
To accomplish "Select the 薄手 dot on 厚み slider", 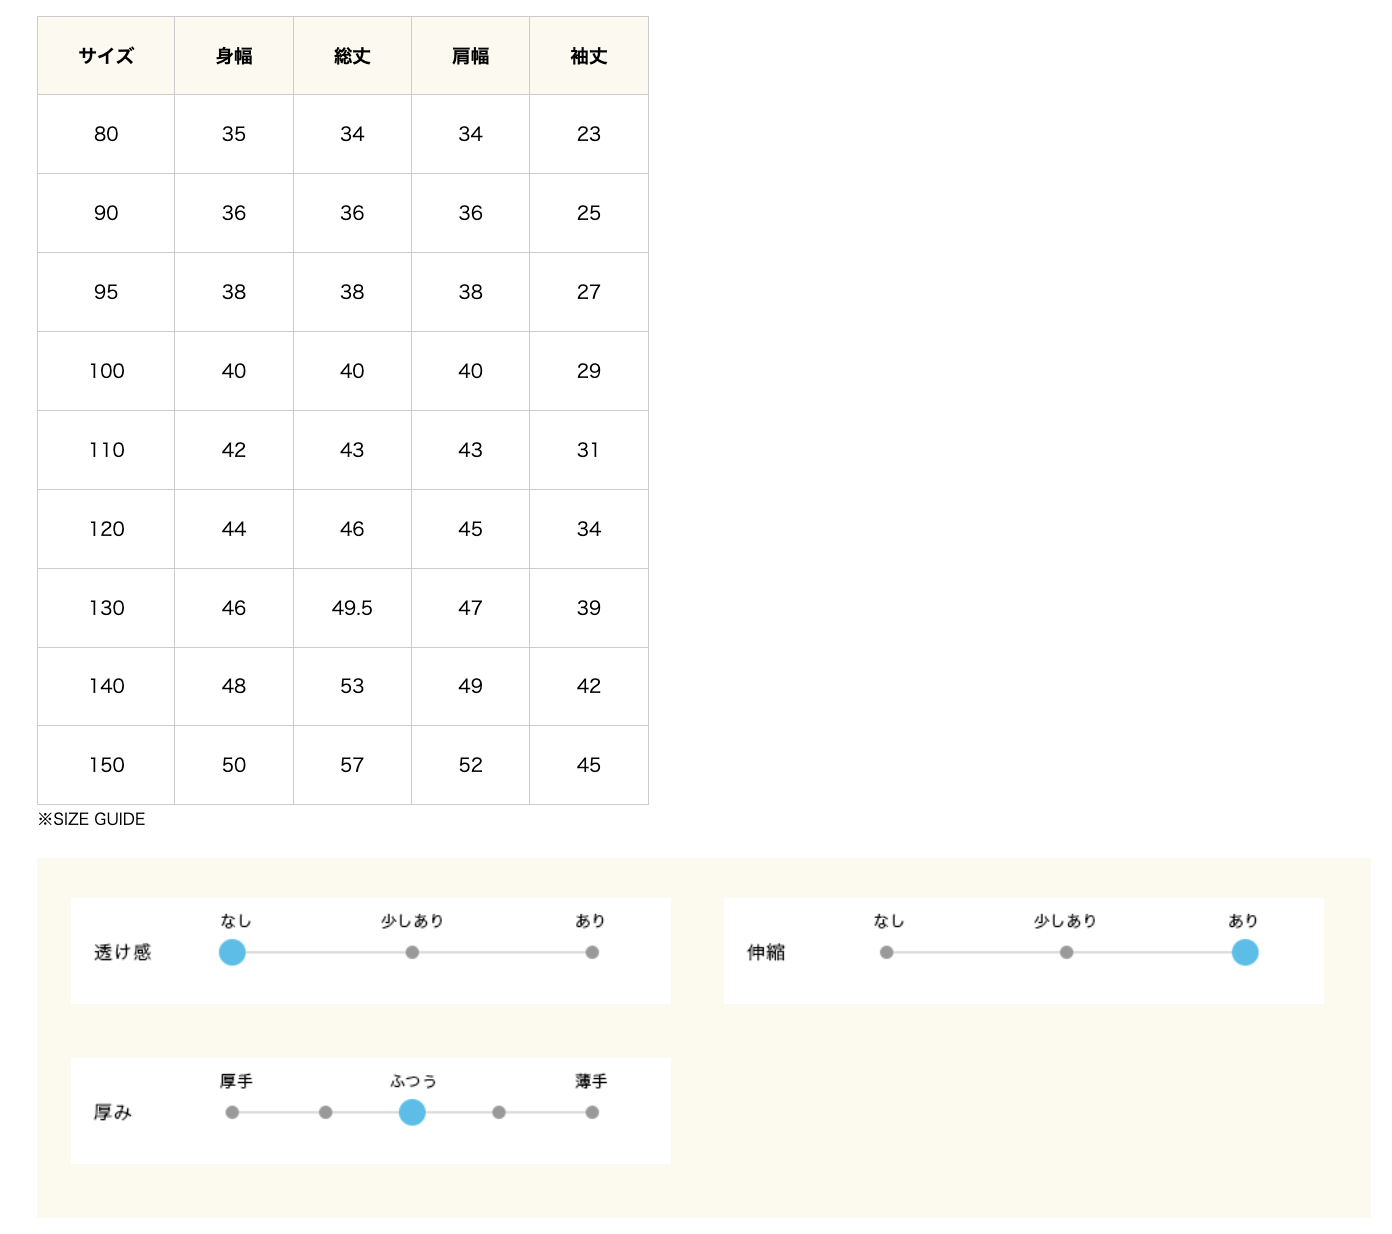I will [x=592, y=1112].
